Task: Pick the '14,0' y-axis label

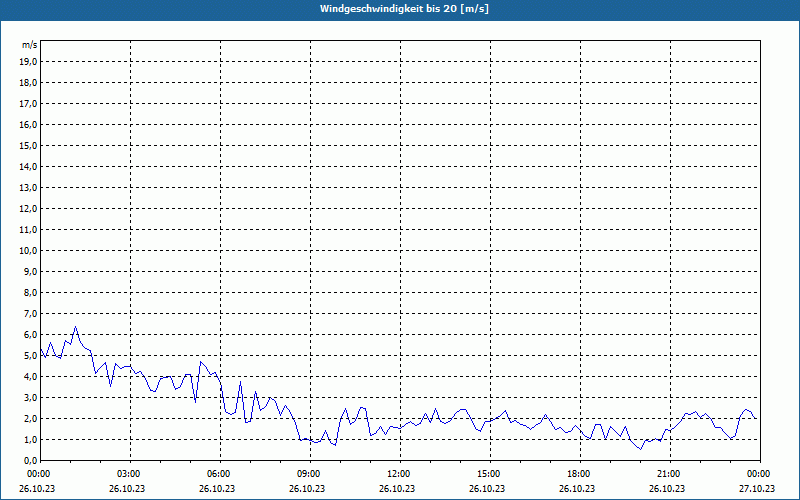Action: tap(28, 166)
